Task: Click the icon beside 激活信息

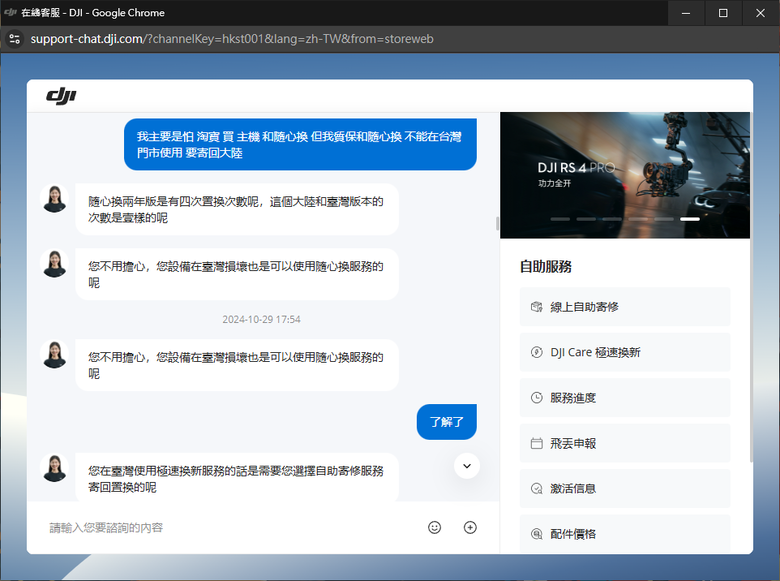Action: click(536, 488)
